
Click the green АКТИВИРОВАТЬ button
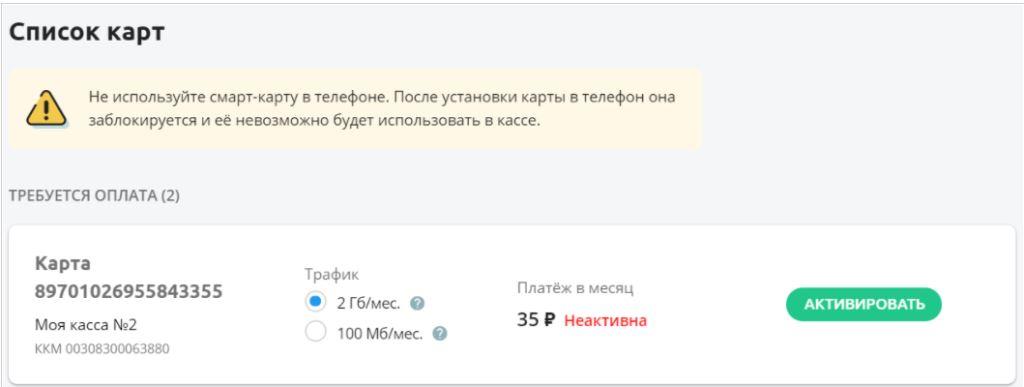pyautogui.click(x=863, y=304)
